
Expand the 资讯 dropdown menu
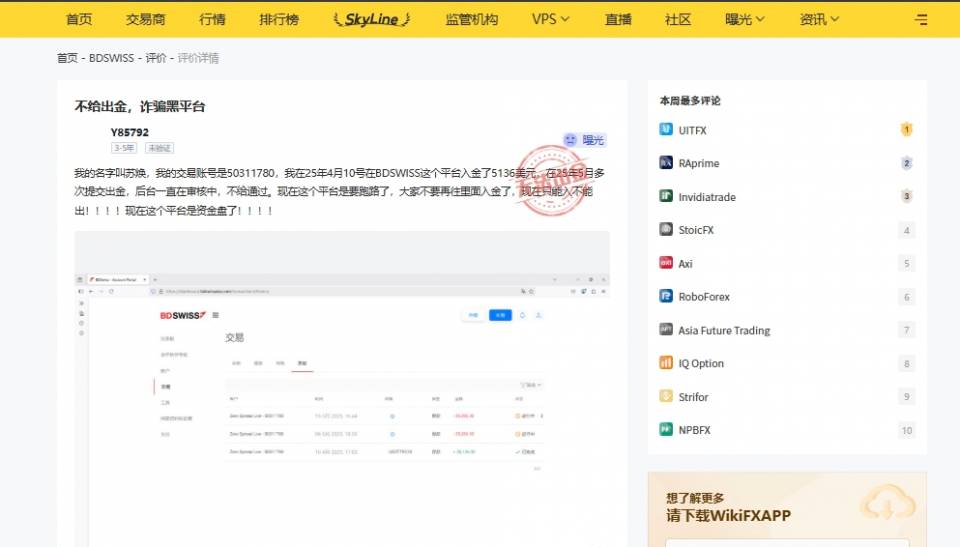(819, 20)
